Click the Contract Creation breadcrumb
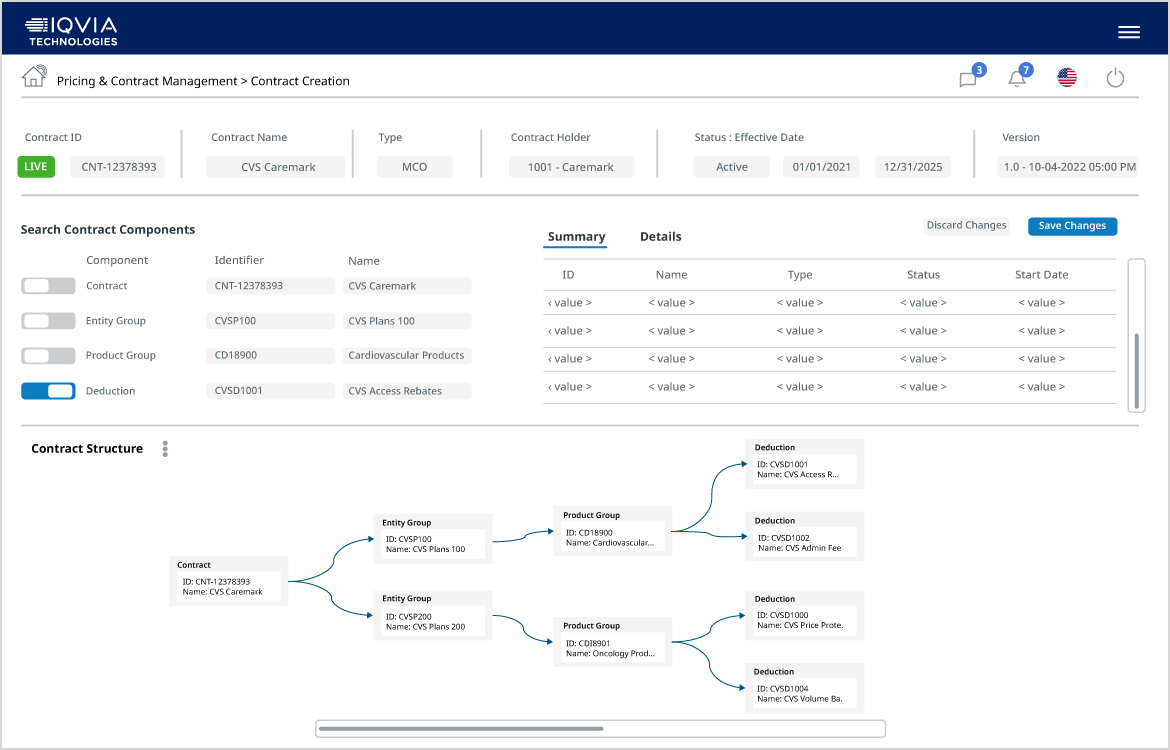The height and width of the screenshot is (750, 1170). (x=300, y=81)
